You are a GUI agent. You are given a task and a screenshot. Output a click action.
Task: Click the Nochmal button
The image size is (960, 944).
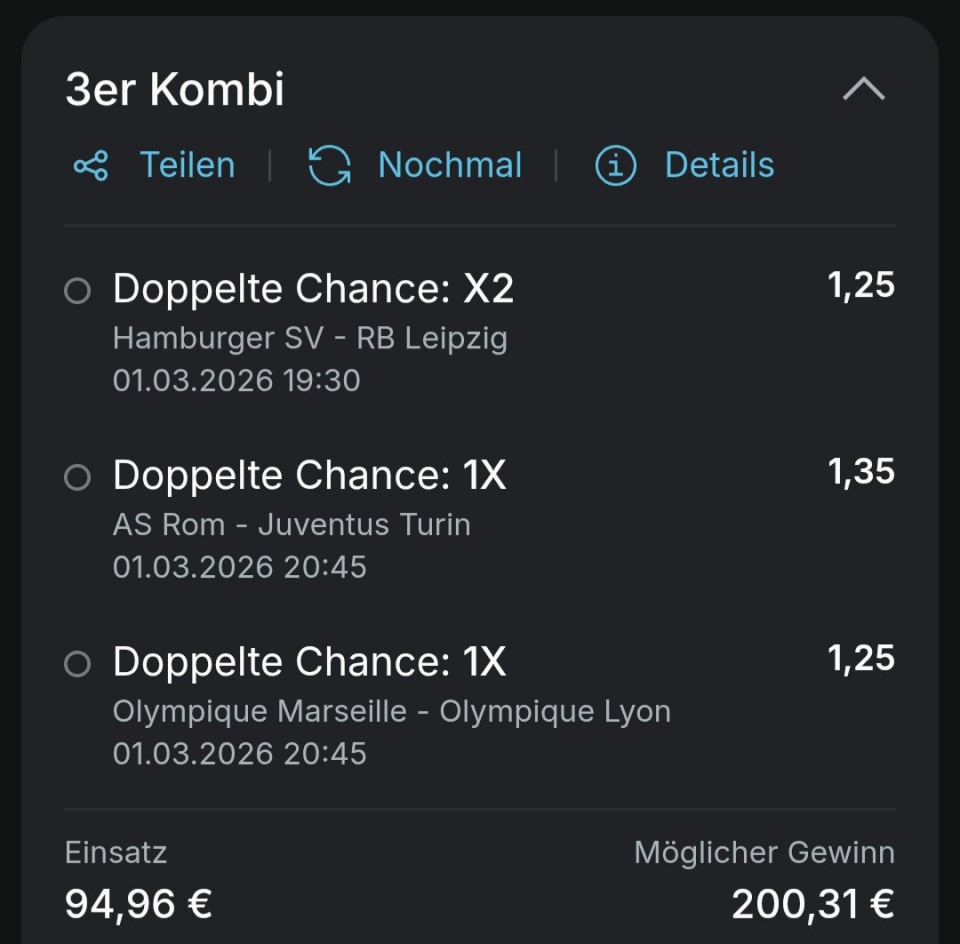[449, 165]
